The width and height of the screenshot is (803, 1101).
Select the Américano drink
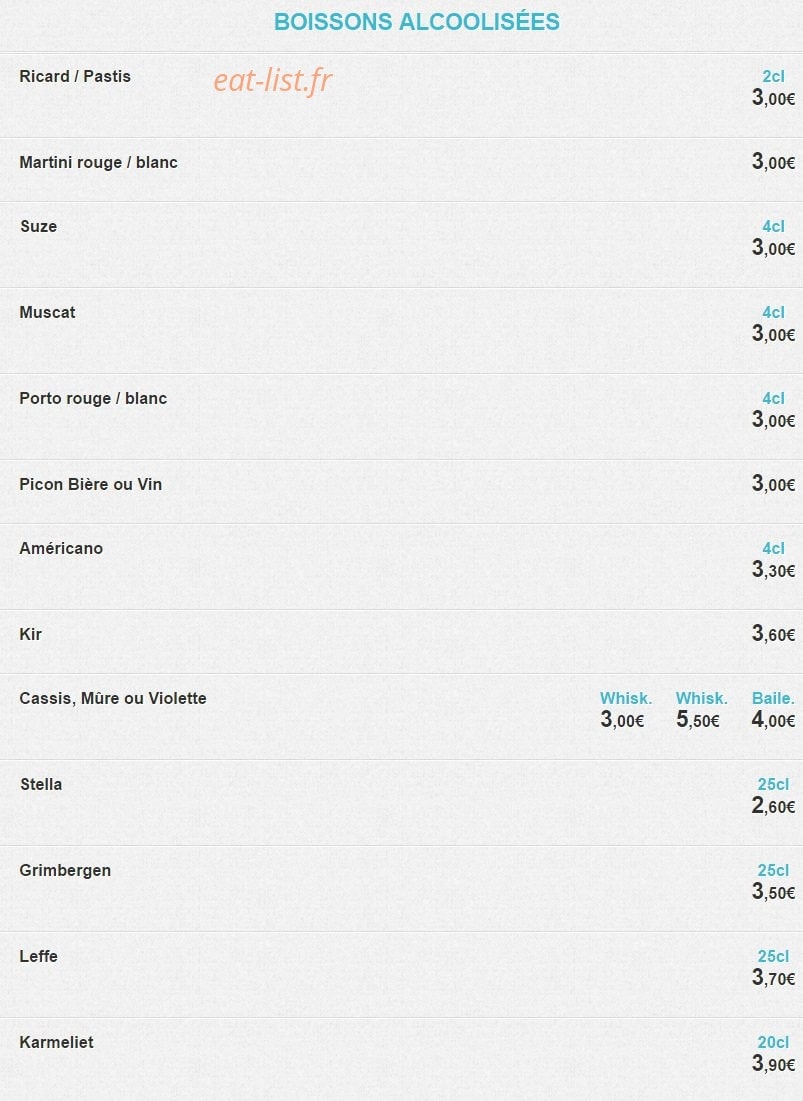tap(61, 548)
